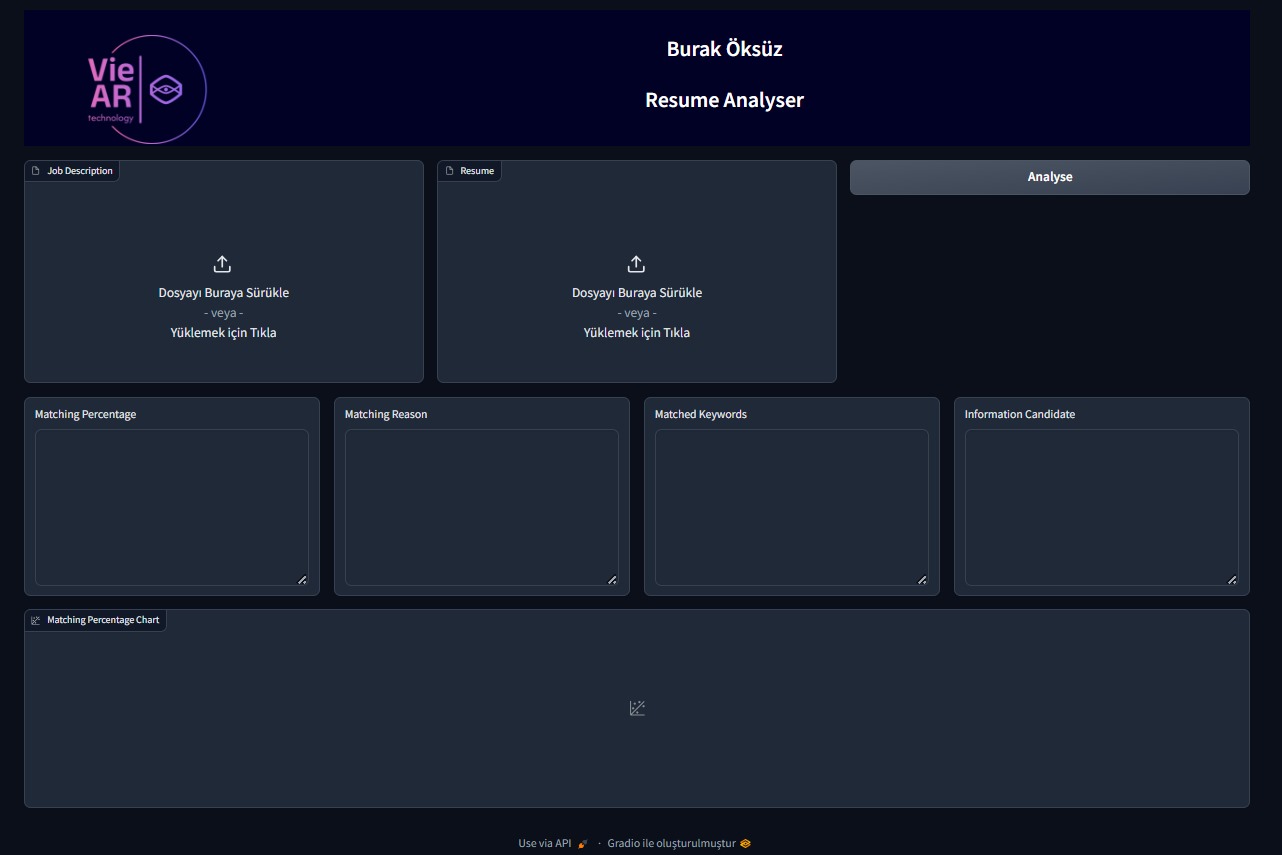Click '- veya -' text in Job Description area
The height and width of the screenshot is (855, 1282).
(x=224, y=313)
